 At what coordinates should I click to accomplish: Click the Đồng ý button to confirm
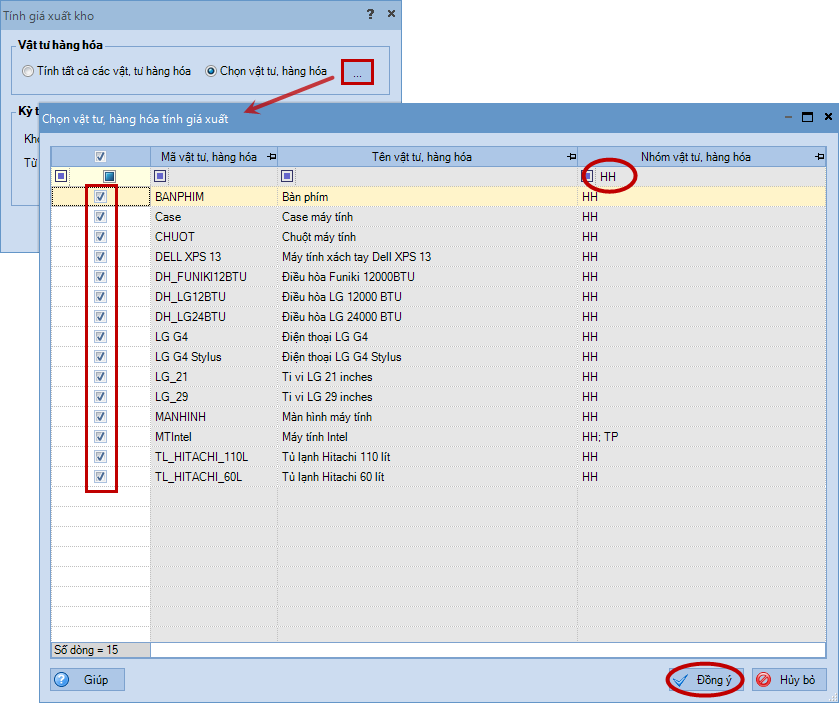coord(704,680)
